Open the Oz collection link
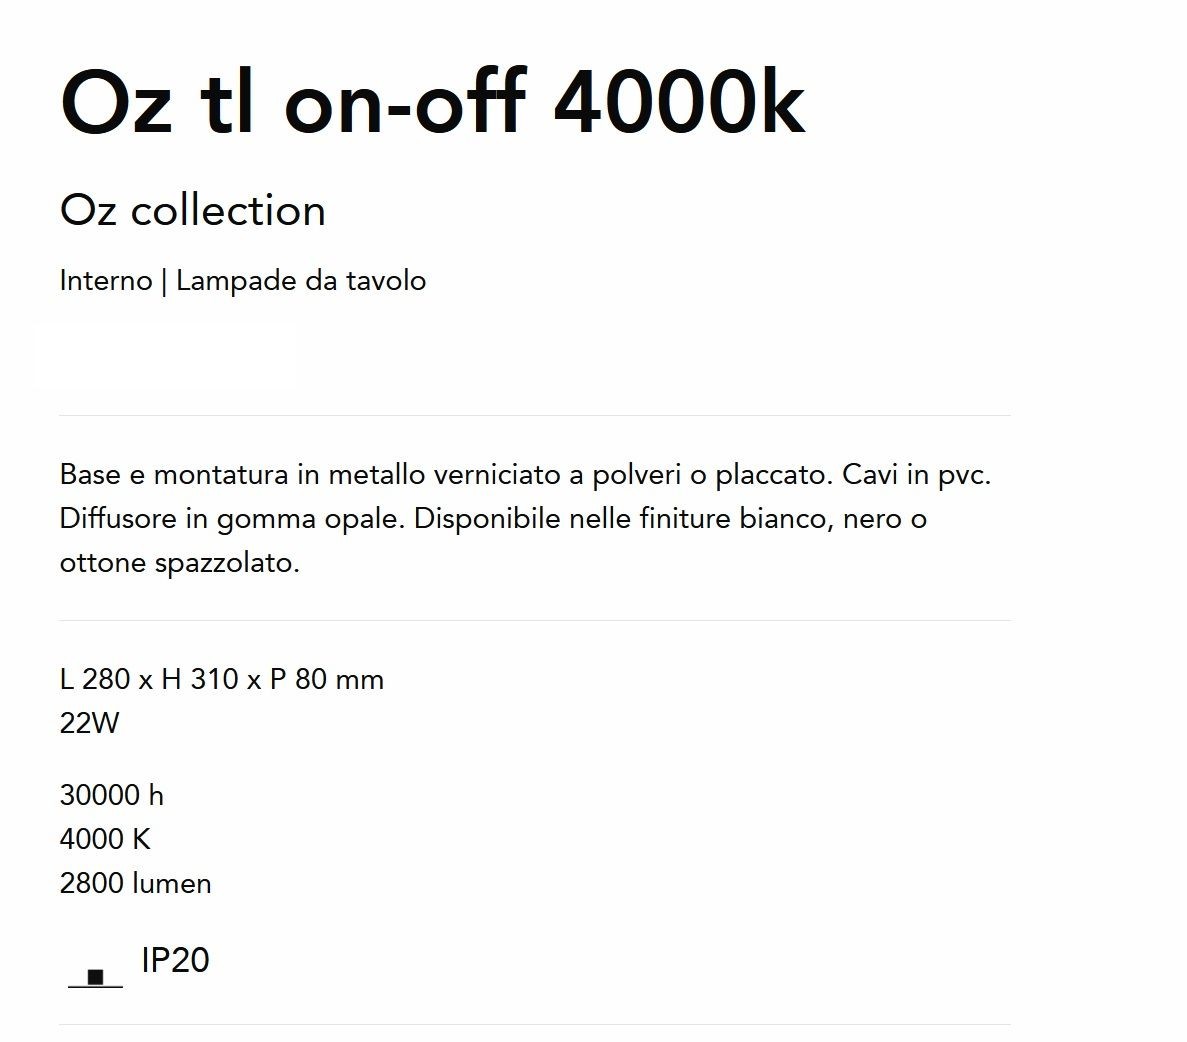Screen dimensions: 1187x1042 click(x=192, y=211)
